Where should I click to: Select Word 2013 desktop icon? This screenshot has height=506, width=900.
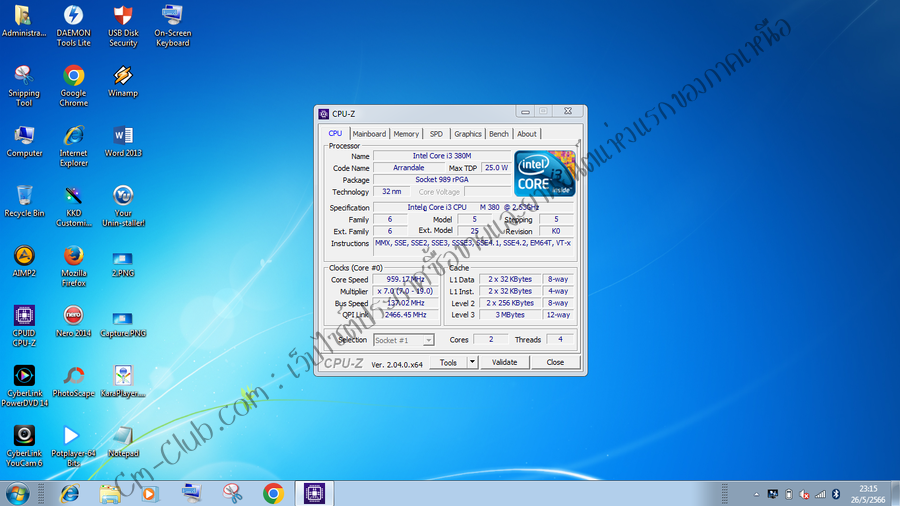click(x=123, y=141)
